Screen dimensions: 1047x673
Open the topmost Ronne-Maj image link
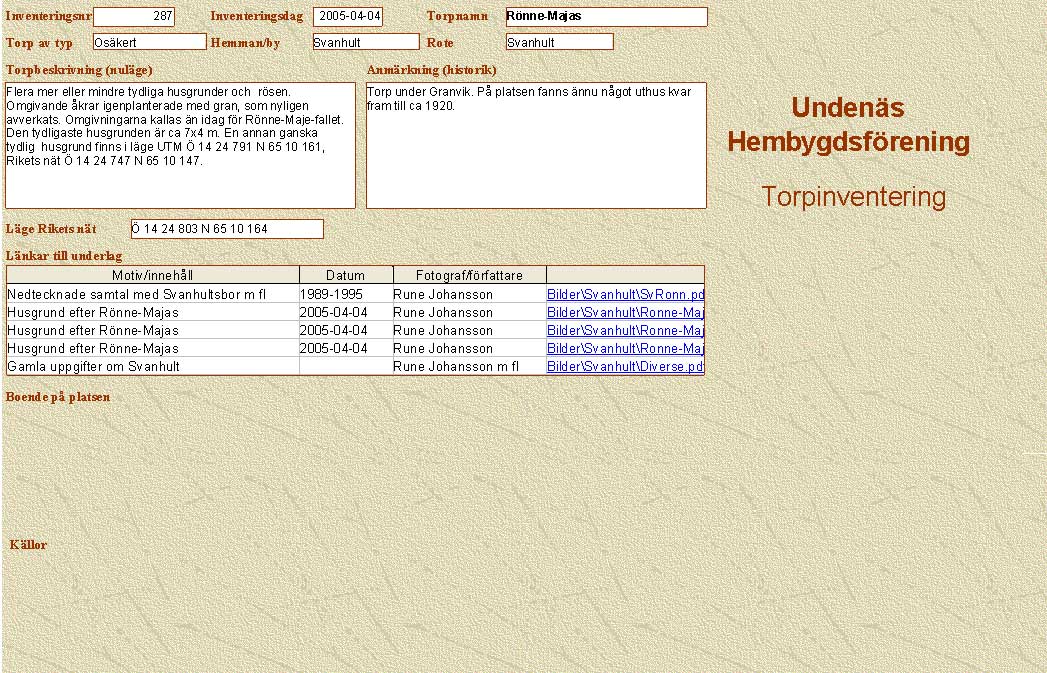tap(625, 312)
